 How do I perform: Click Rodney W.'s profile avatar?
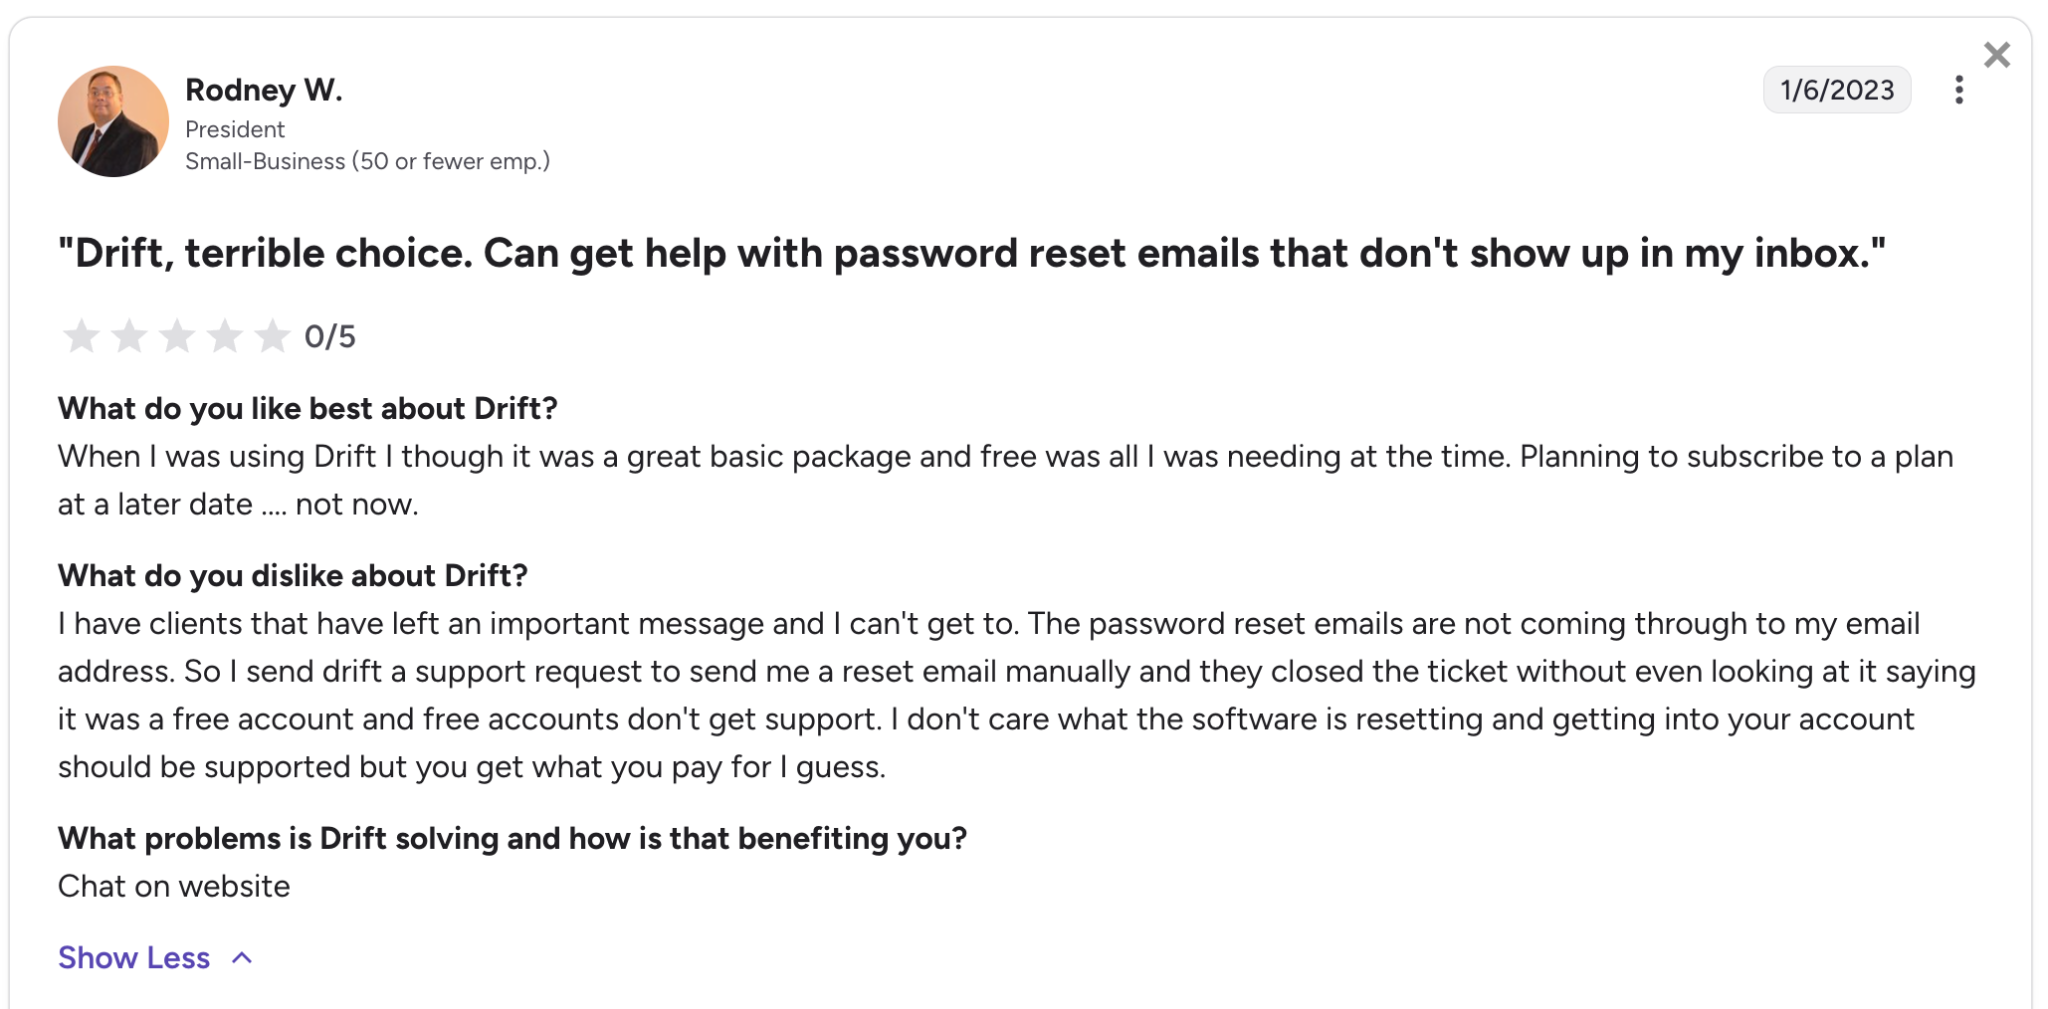click(x=112, y=121)
